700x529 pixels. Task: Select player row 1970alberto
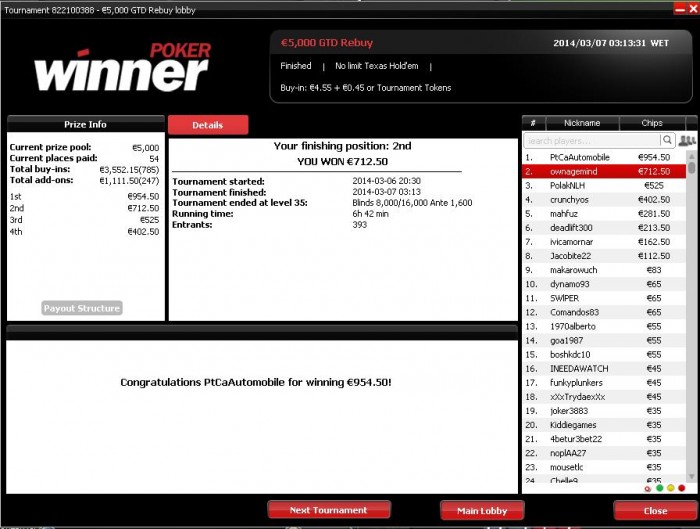(x=604, y=326)
